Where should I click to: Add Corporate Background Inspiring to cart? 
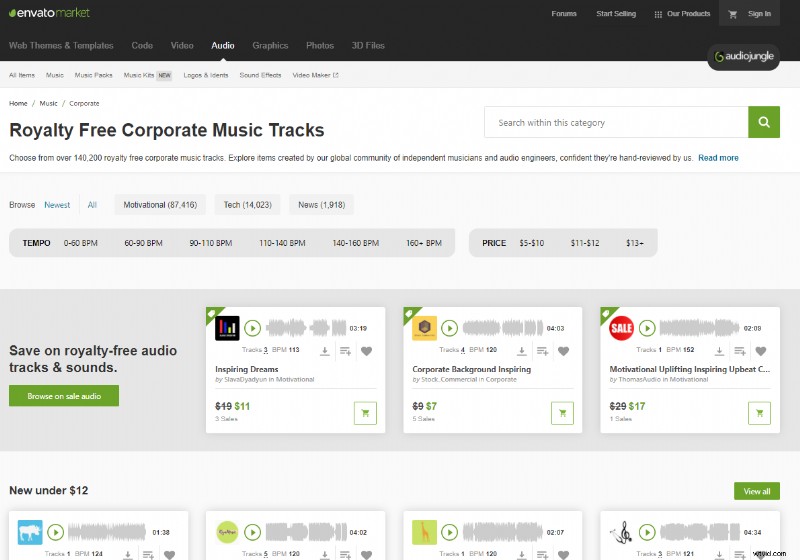point(562,413)
